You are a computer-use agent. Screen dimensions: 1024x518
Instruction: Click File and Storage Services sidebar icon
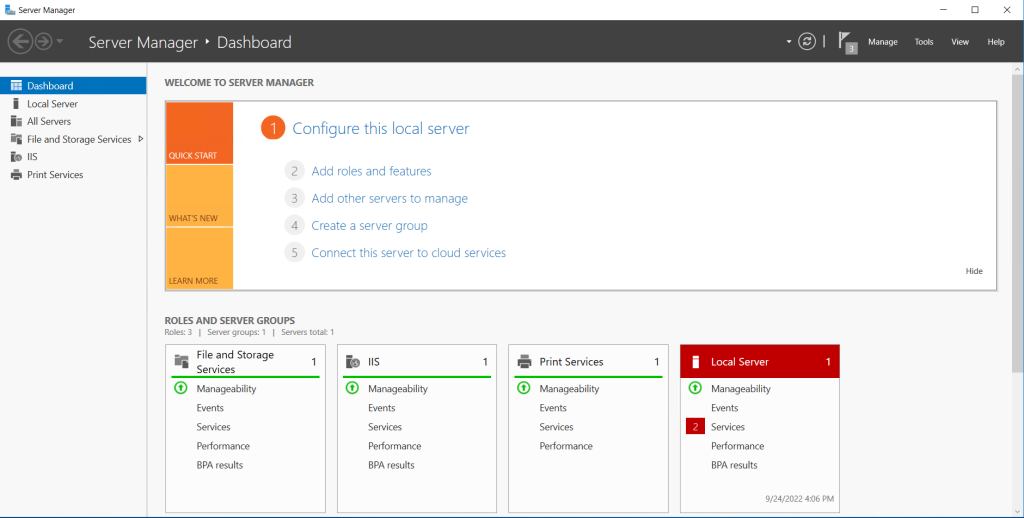click(16, 139)
